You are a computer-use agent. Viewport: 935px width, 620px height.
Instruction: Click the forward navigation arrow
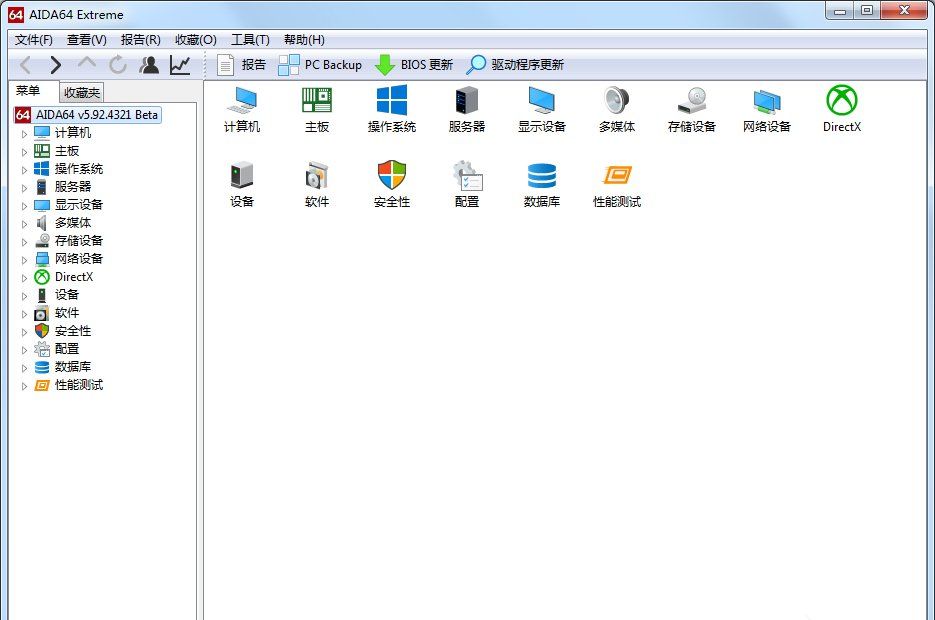click(x=56, y=65)
